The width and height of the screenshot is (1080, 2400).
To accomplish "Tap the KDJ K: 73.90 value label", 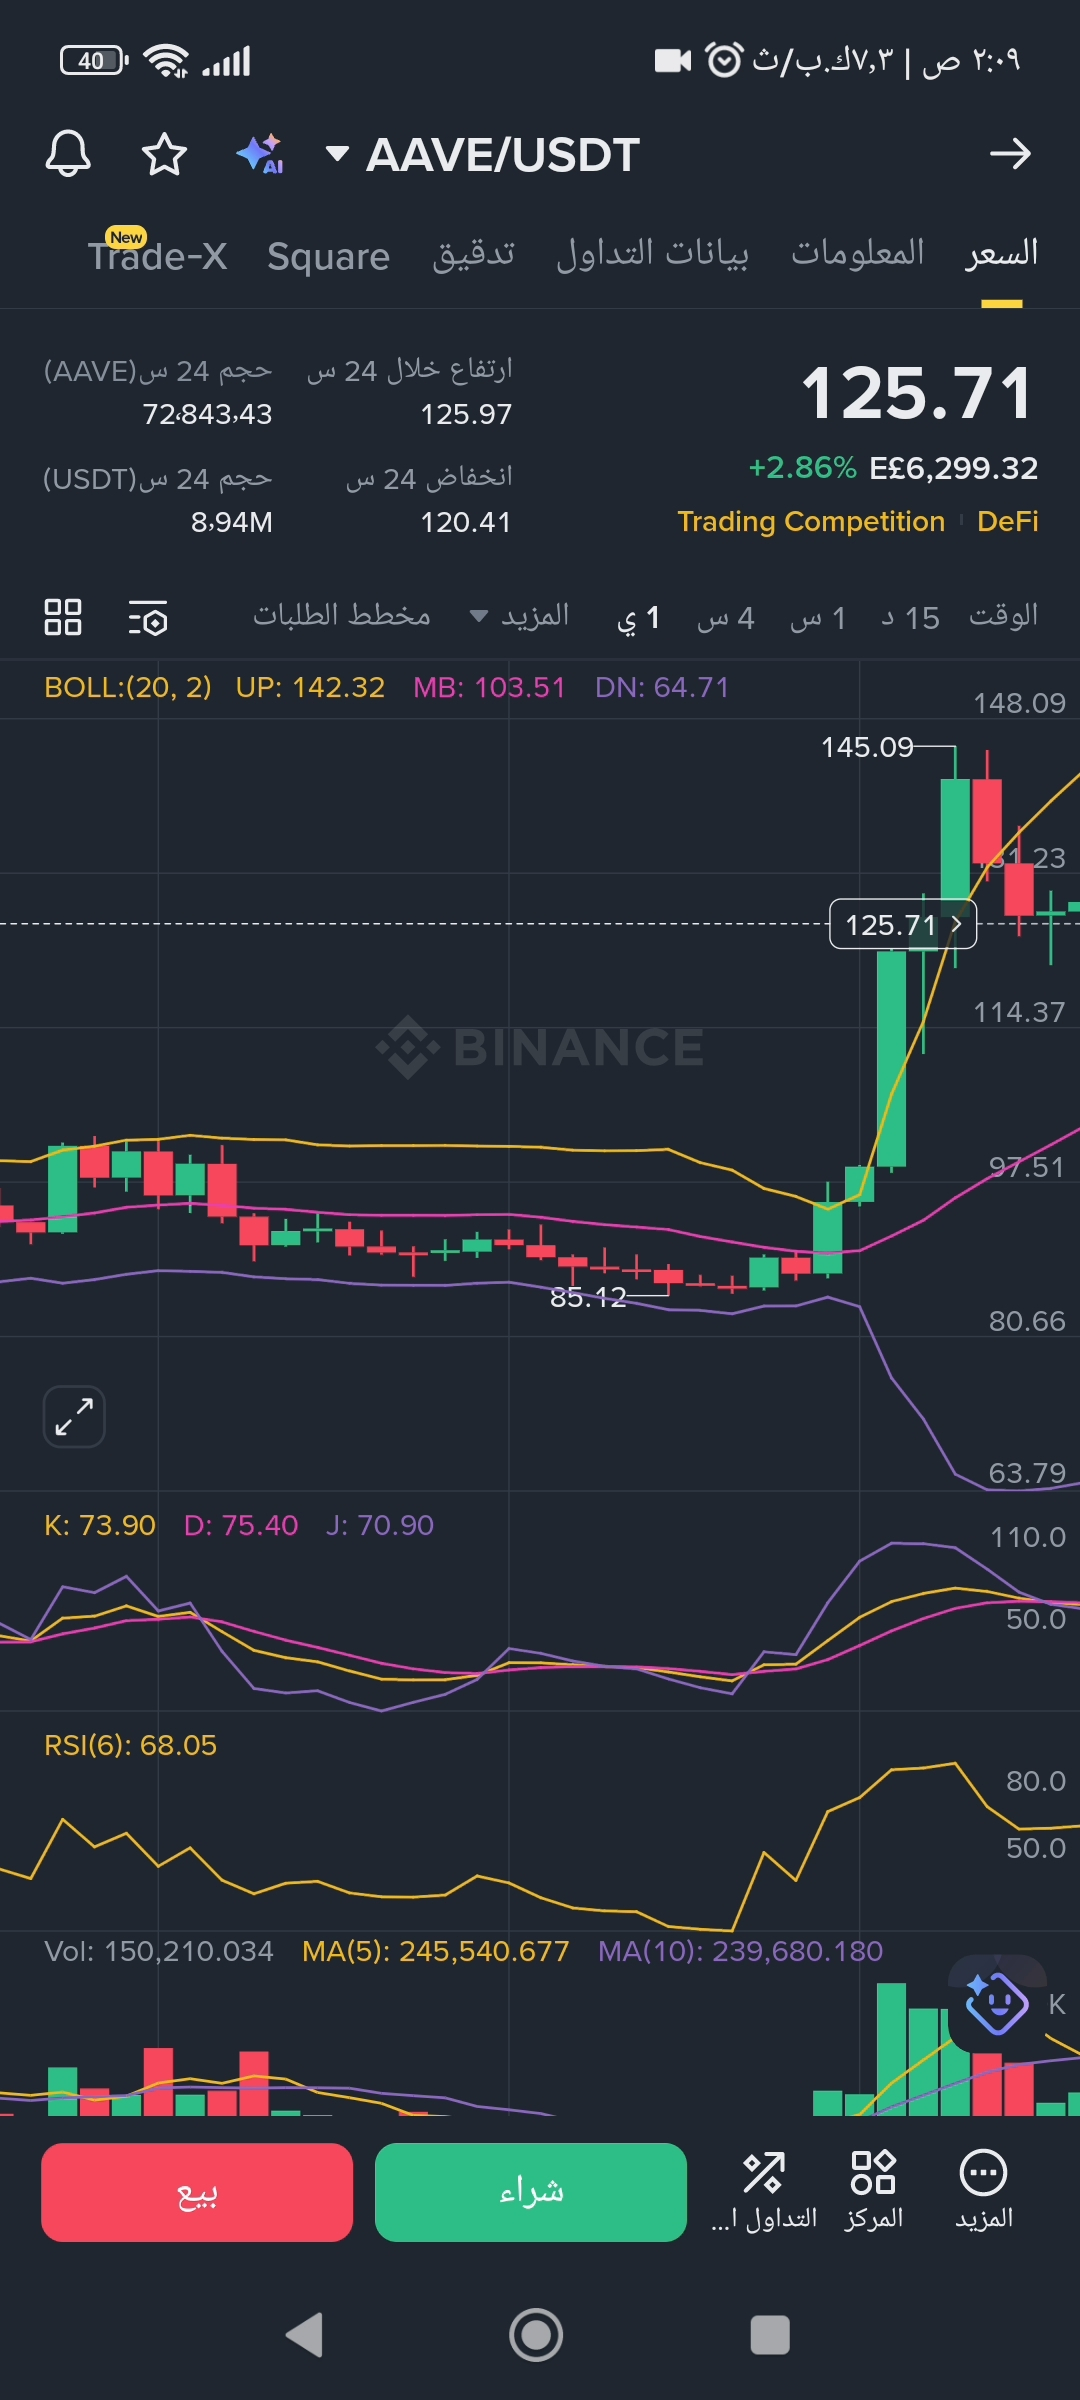I will (x=100, y=1525).
